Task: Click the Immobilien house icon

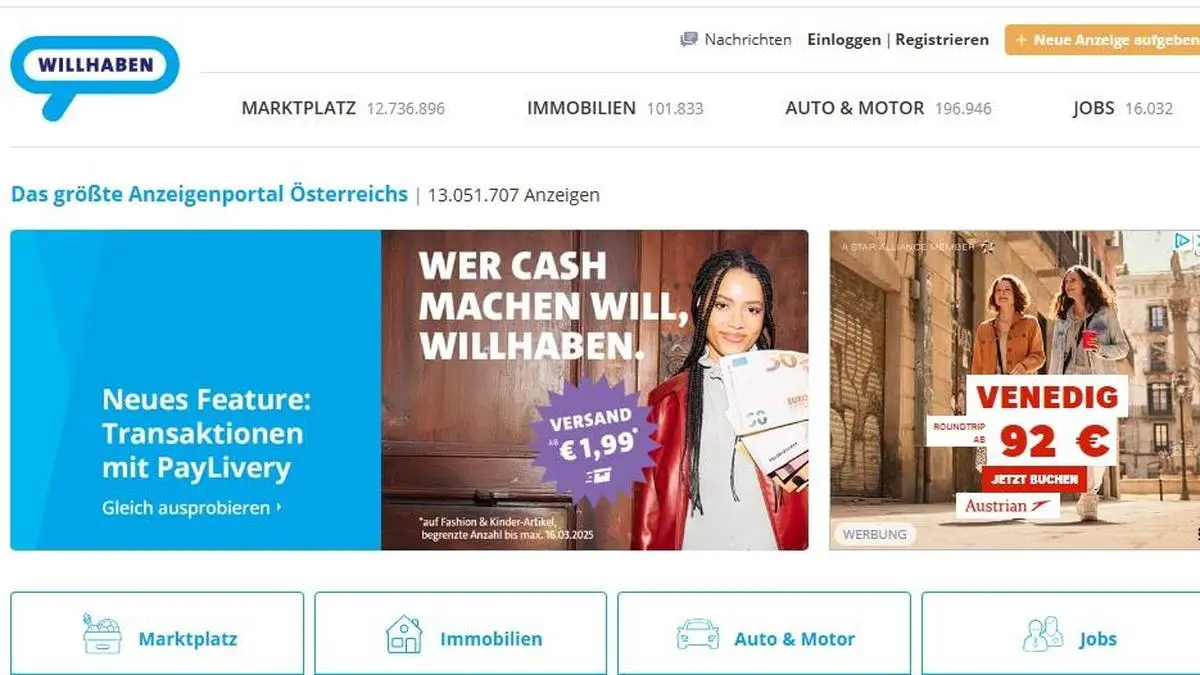Action: 404,634
